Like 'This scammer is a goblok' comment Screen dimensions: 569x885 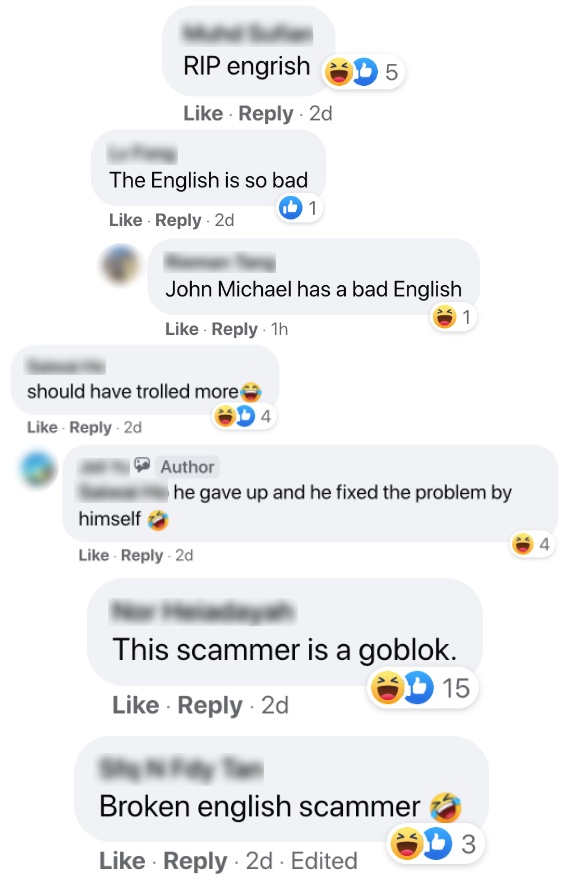pos(135,705)
